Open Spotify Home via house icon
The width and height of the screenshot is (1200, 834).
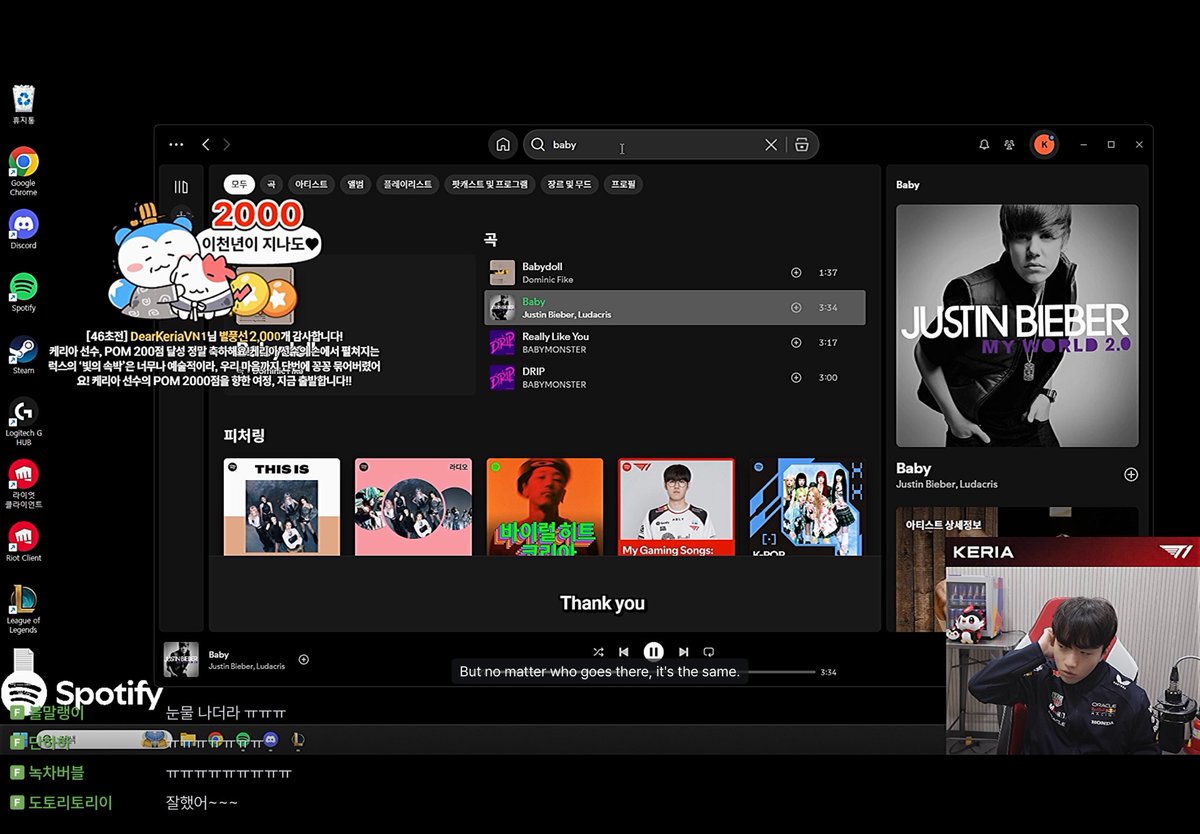(x=503, y=145)
